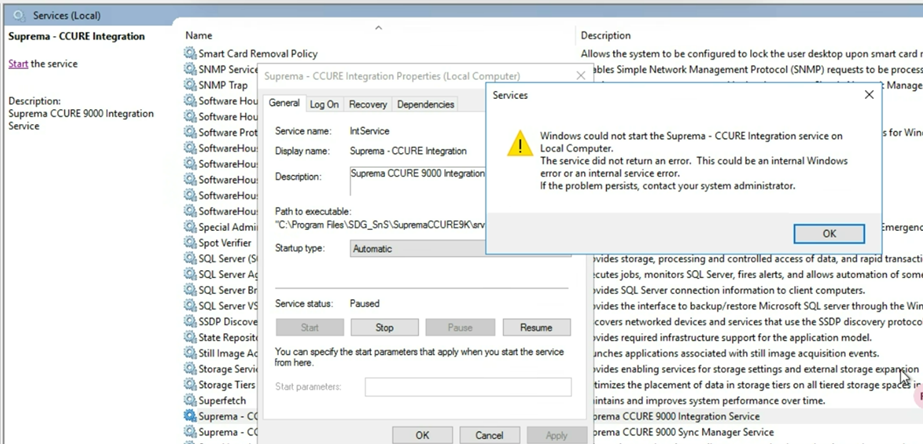The width and height of the screenshot is (923, 444).
Task: Click Suprema CCURE 9000 Sync Manager Service description
Action: (x=681, y=432)
